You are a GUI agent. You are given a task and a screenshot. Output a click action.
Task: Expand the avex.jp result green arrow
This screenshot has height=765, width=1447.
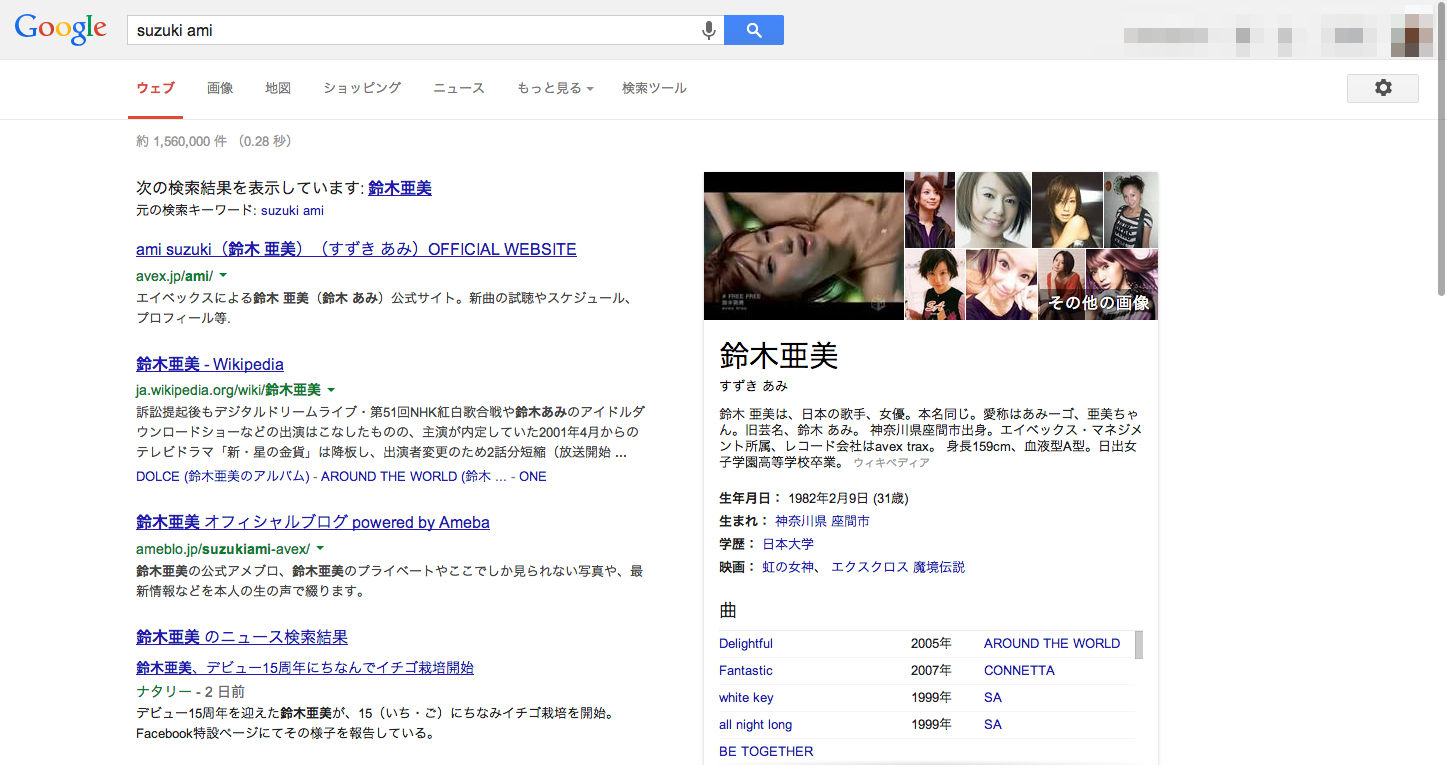[223, 275]
